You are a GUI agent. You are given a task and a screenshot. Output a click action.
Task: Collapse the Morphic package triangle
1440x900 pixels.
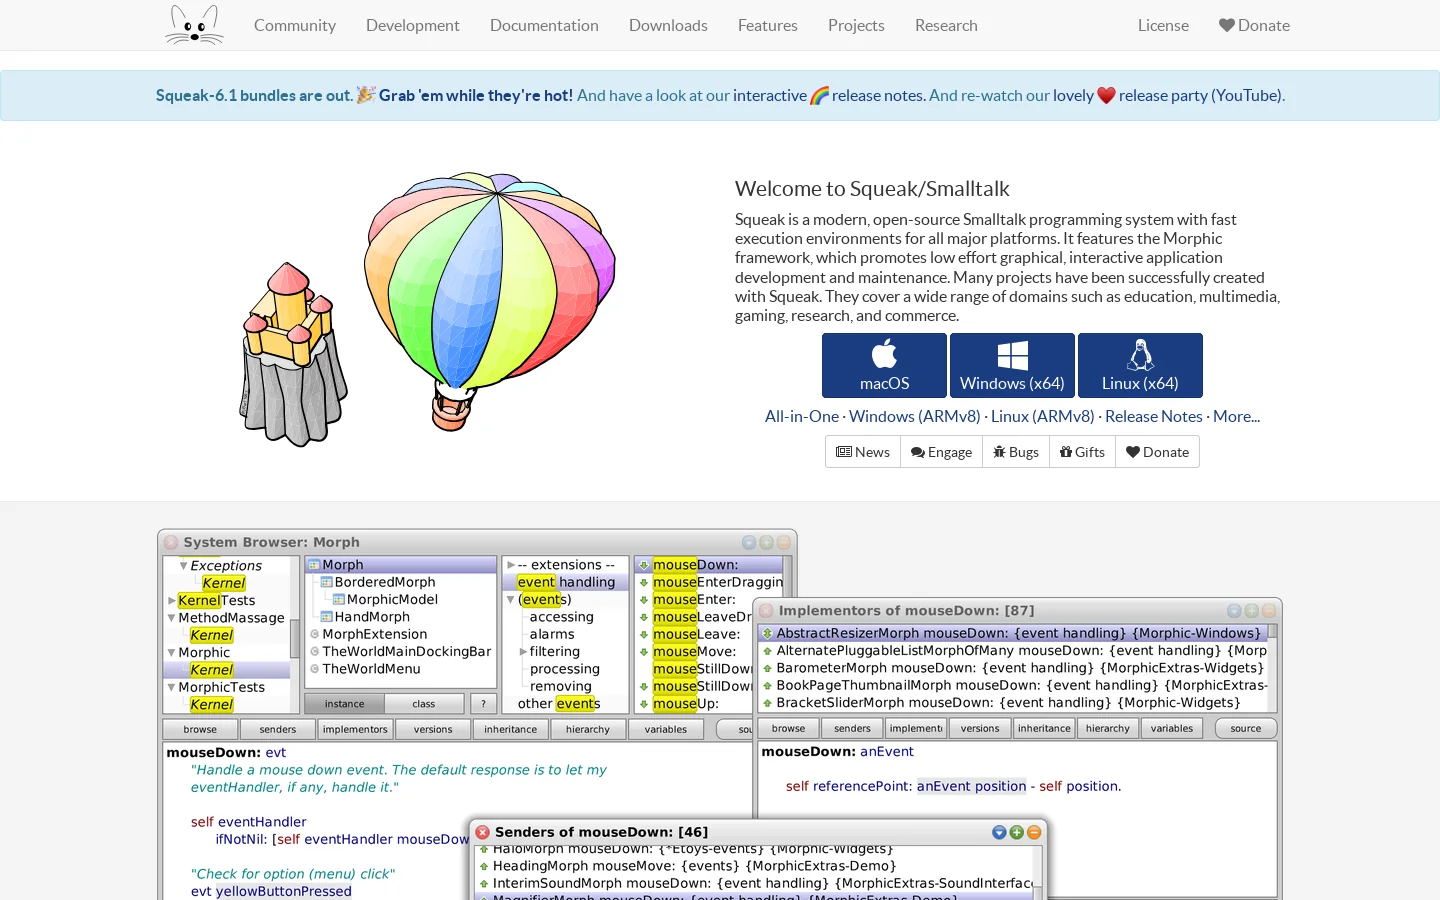point(172,653)
